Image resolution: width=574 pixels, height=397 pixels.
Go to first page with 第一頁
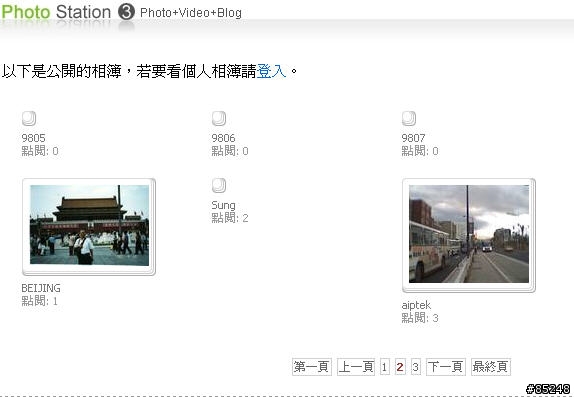pyautogui.click(x=312, y=367)
